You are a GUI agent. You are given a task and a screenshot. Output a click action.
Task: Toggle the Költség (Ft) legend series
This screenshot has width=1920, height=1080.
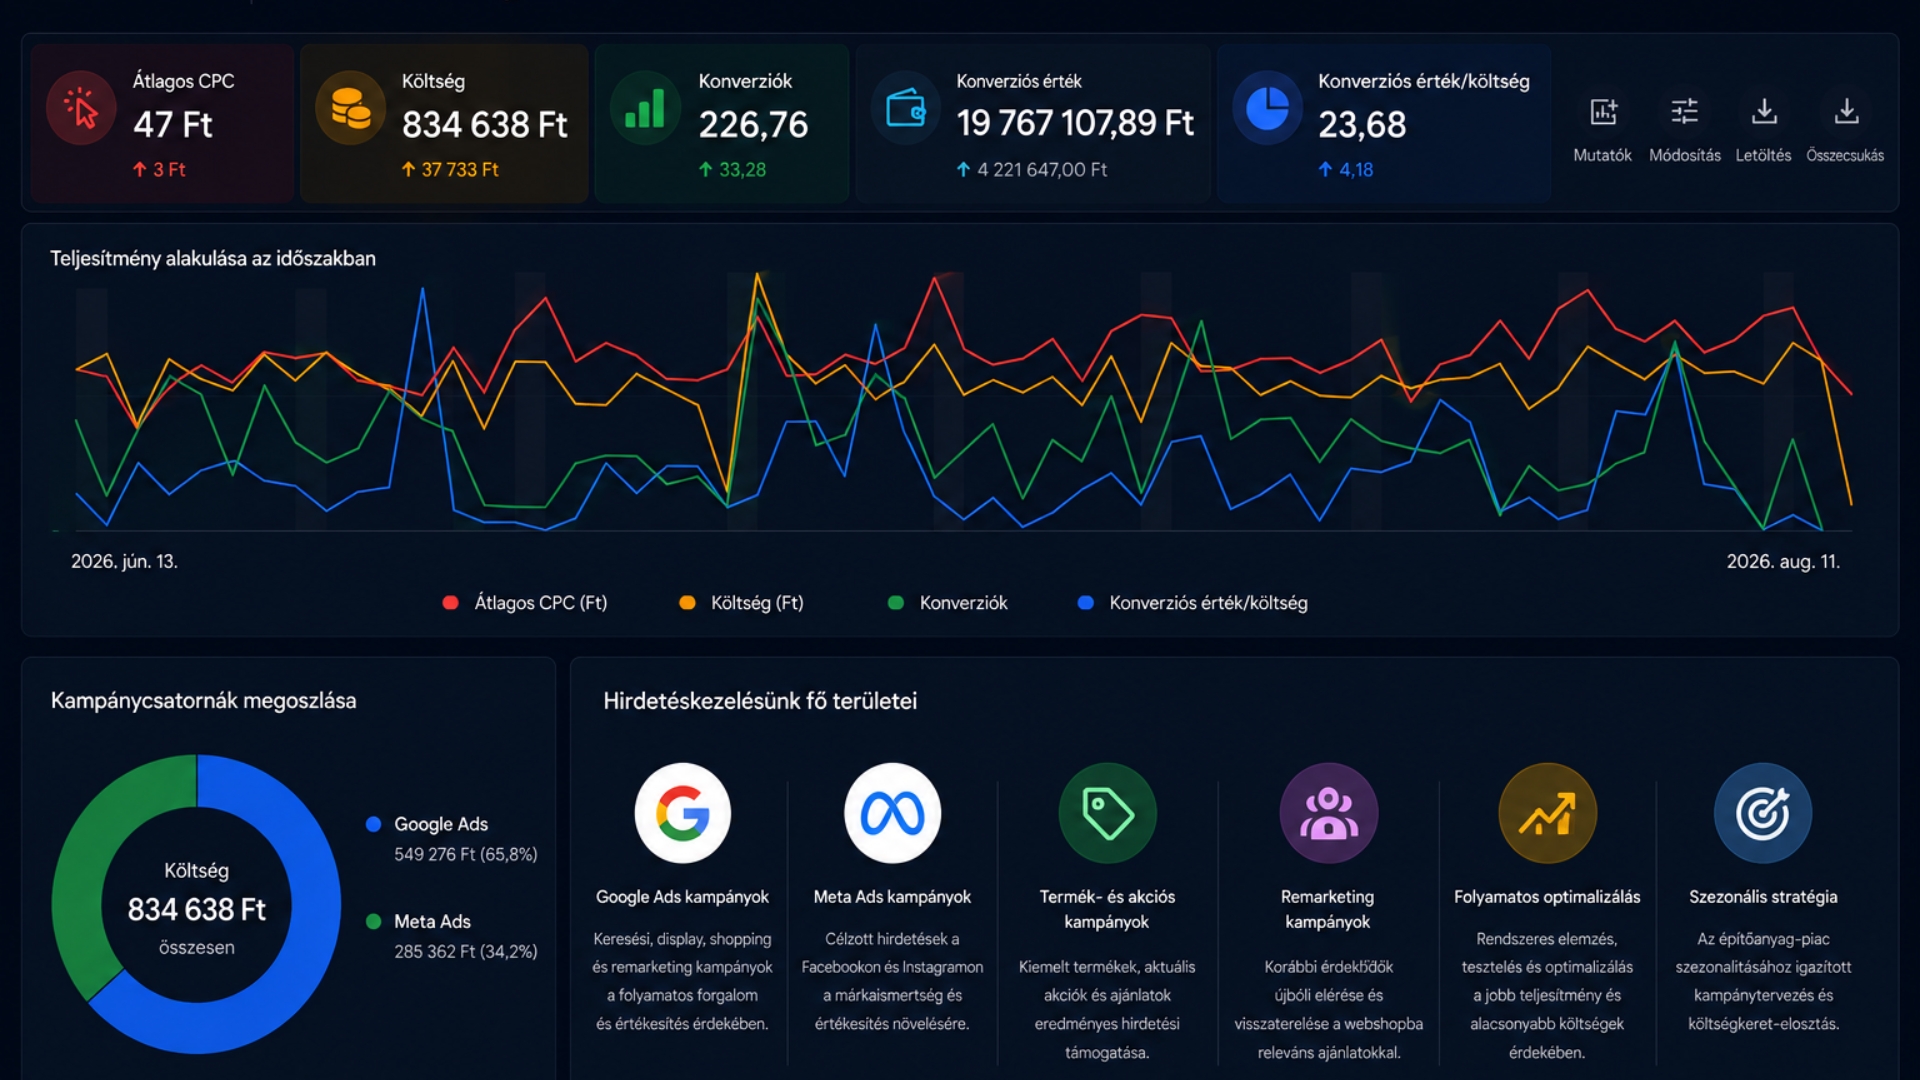[x=741, y=603]
